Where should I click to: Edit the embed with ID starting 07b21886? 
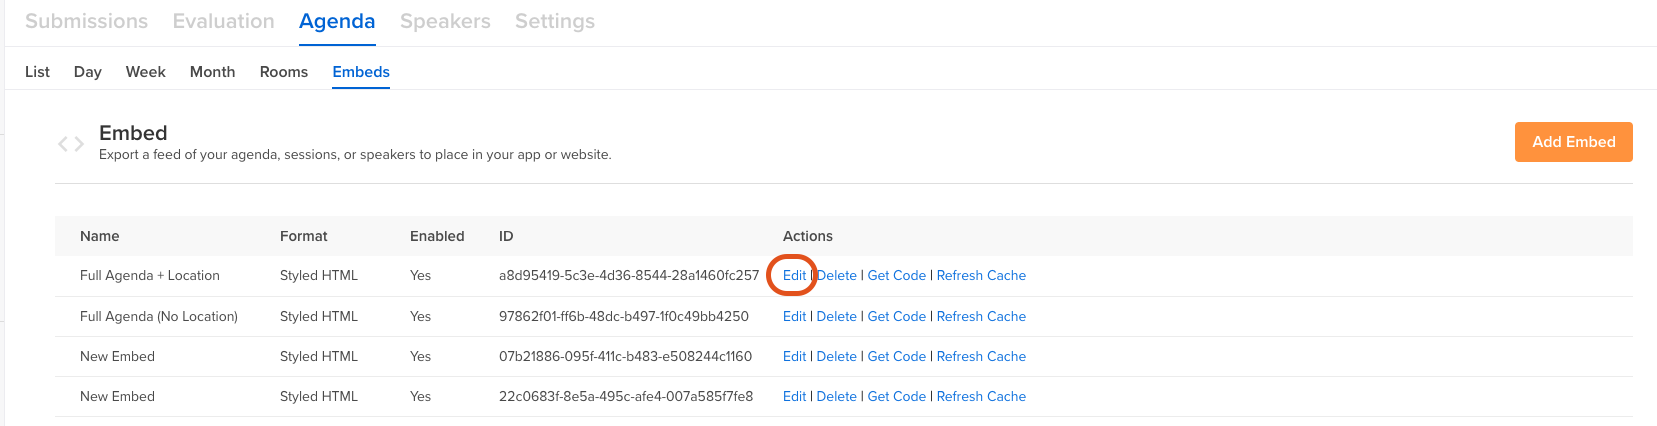[794, 356]
